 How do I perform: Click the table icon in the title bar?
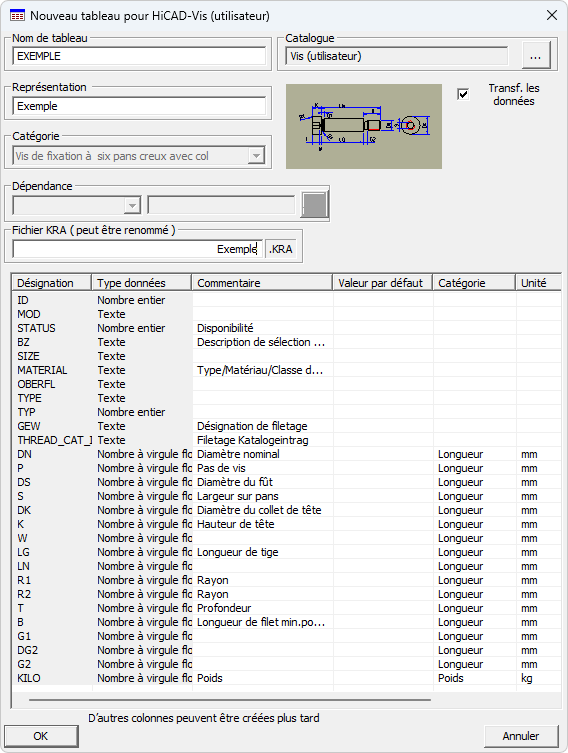[x=17, y=16]
